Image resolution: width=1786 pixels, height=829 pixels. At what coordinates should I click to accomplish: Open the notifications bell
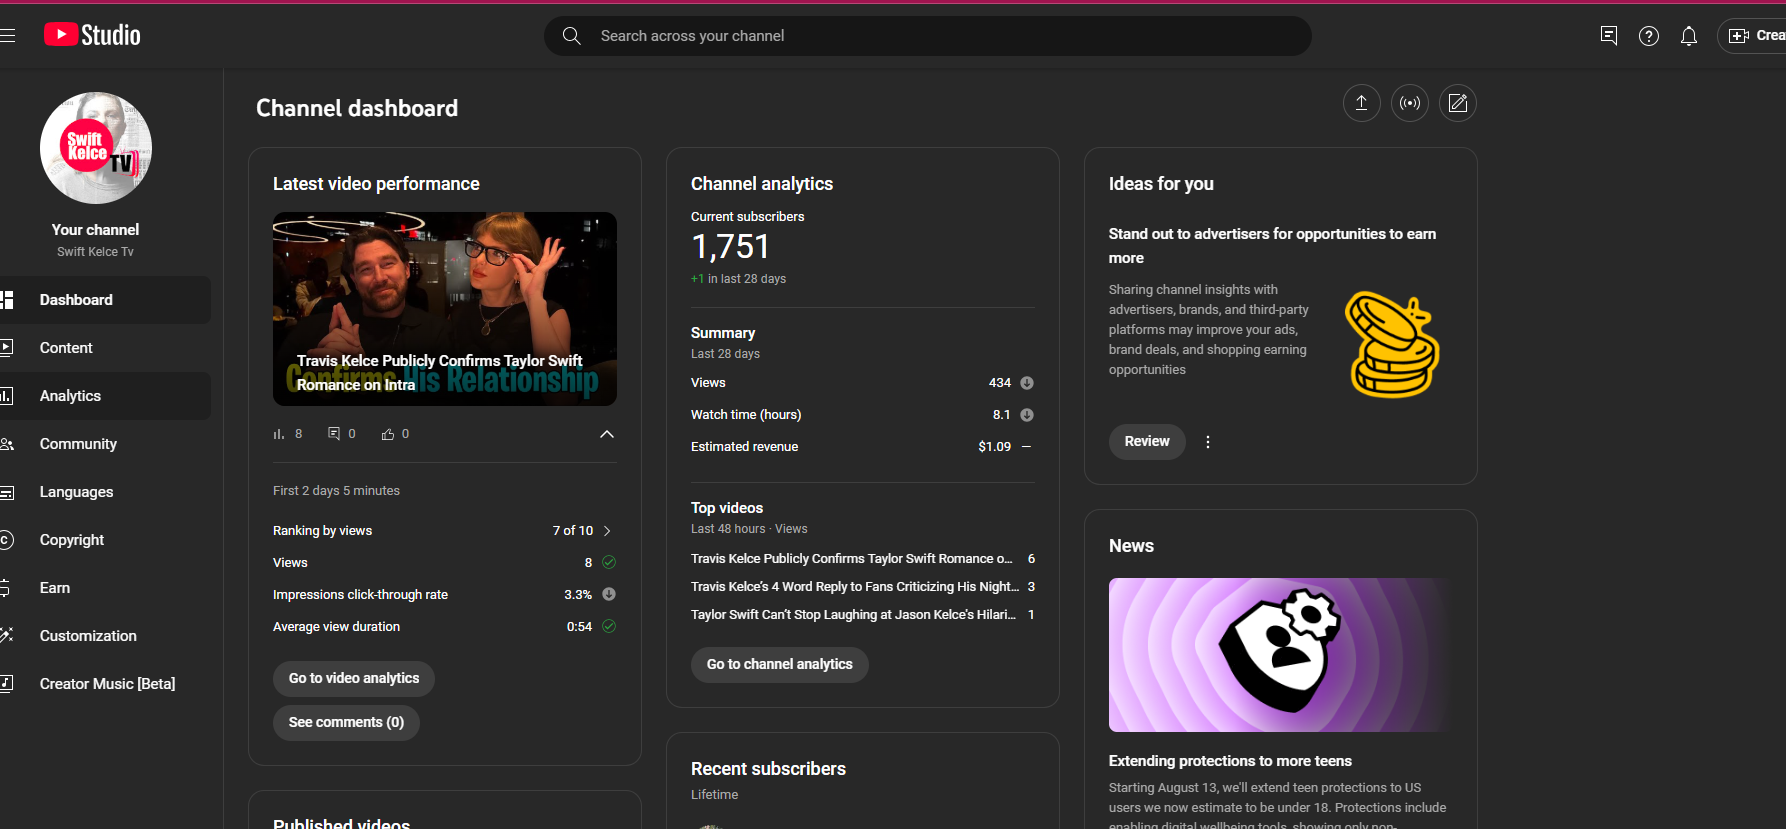click(x=1689, y=36)
